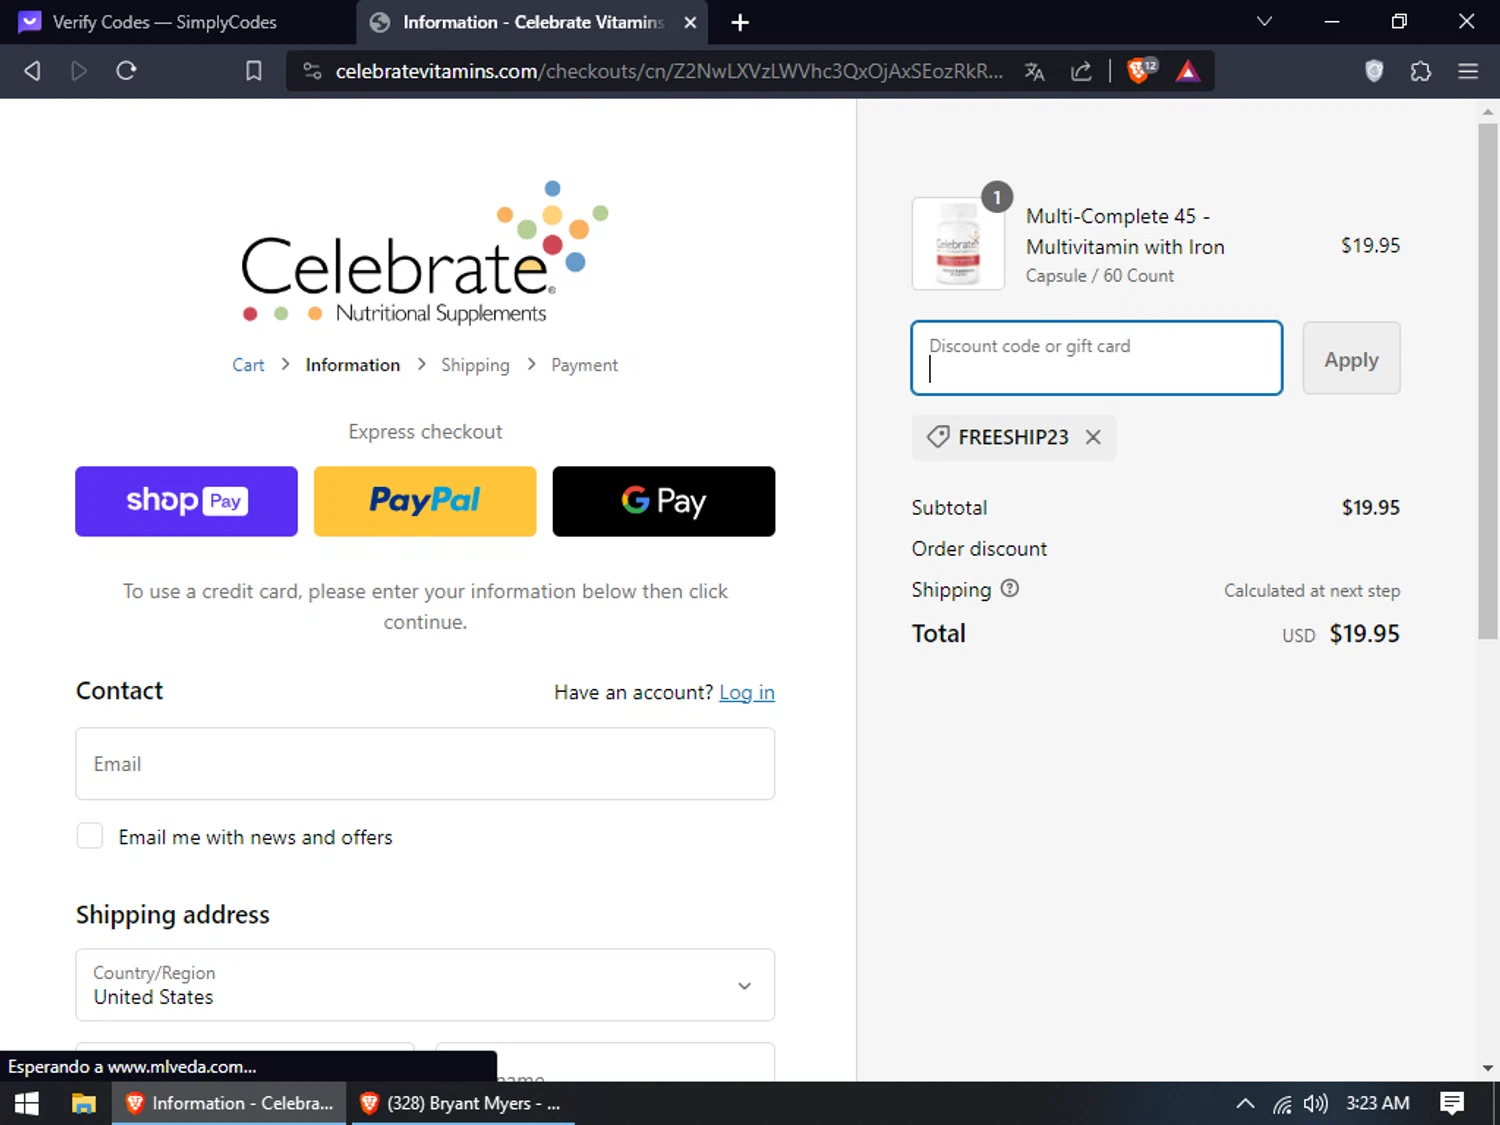Reload the current page

pyautogui.click(x=126, y=71)
